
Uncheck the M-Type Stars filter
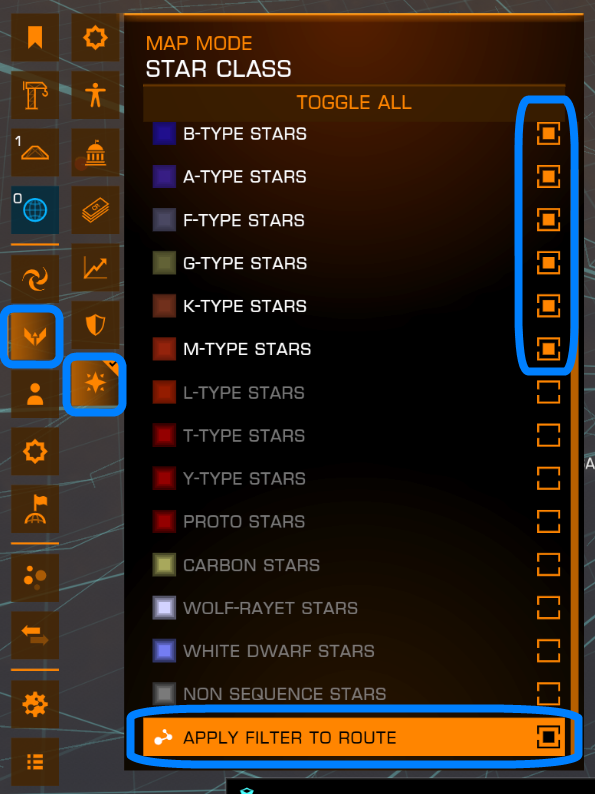click(548, 349)
